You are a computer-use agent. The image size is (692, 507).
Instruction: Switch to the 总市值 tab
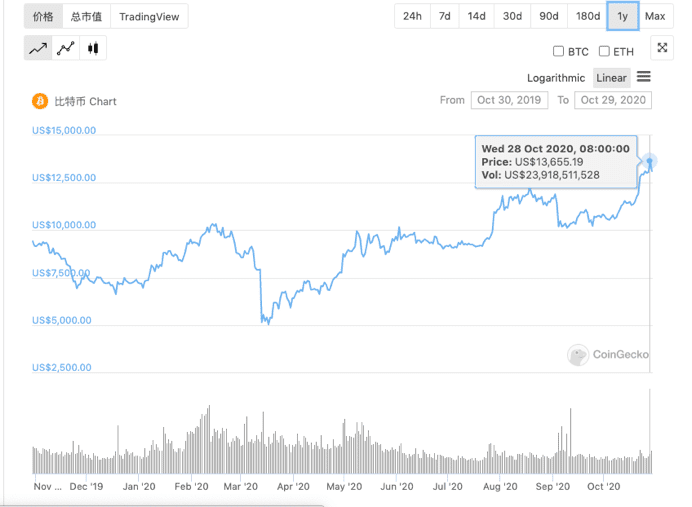click(86, 16)
